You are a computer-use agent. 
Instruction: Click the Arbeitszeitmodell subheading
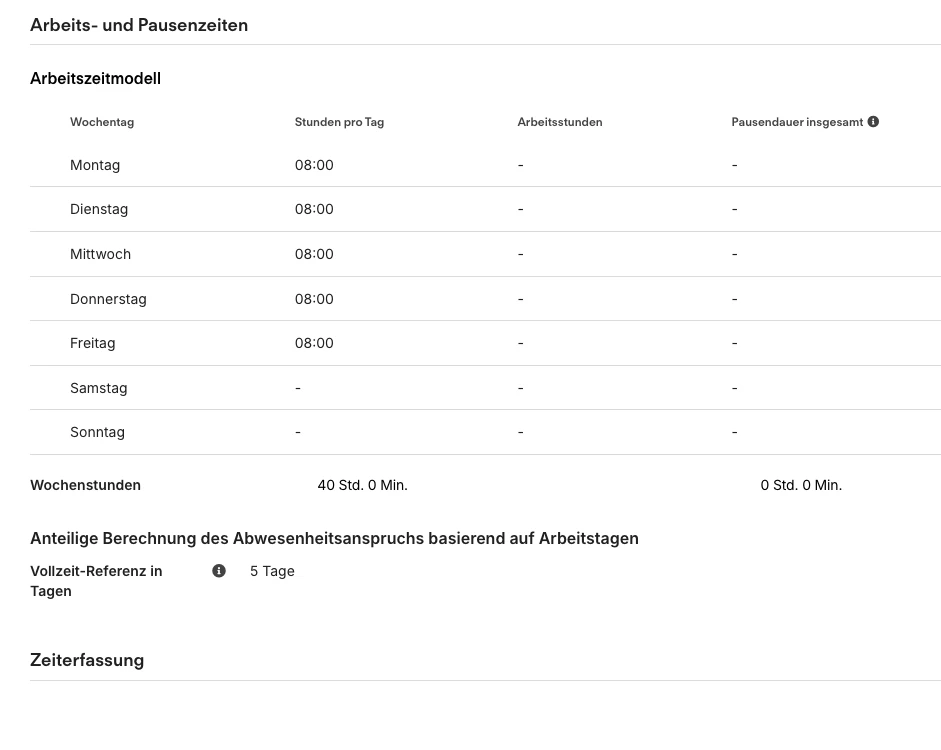[x=95, y=78]
